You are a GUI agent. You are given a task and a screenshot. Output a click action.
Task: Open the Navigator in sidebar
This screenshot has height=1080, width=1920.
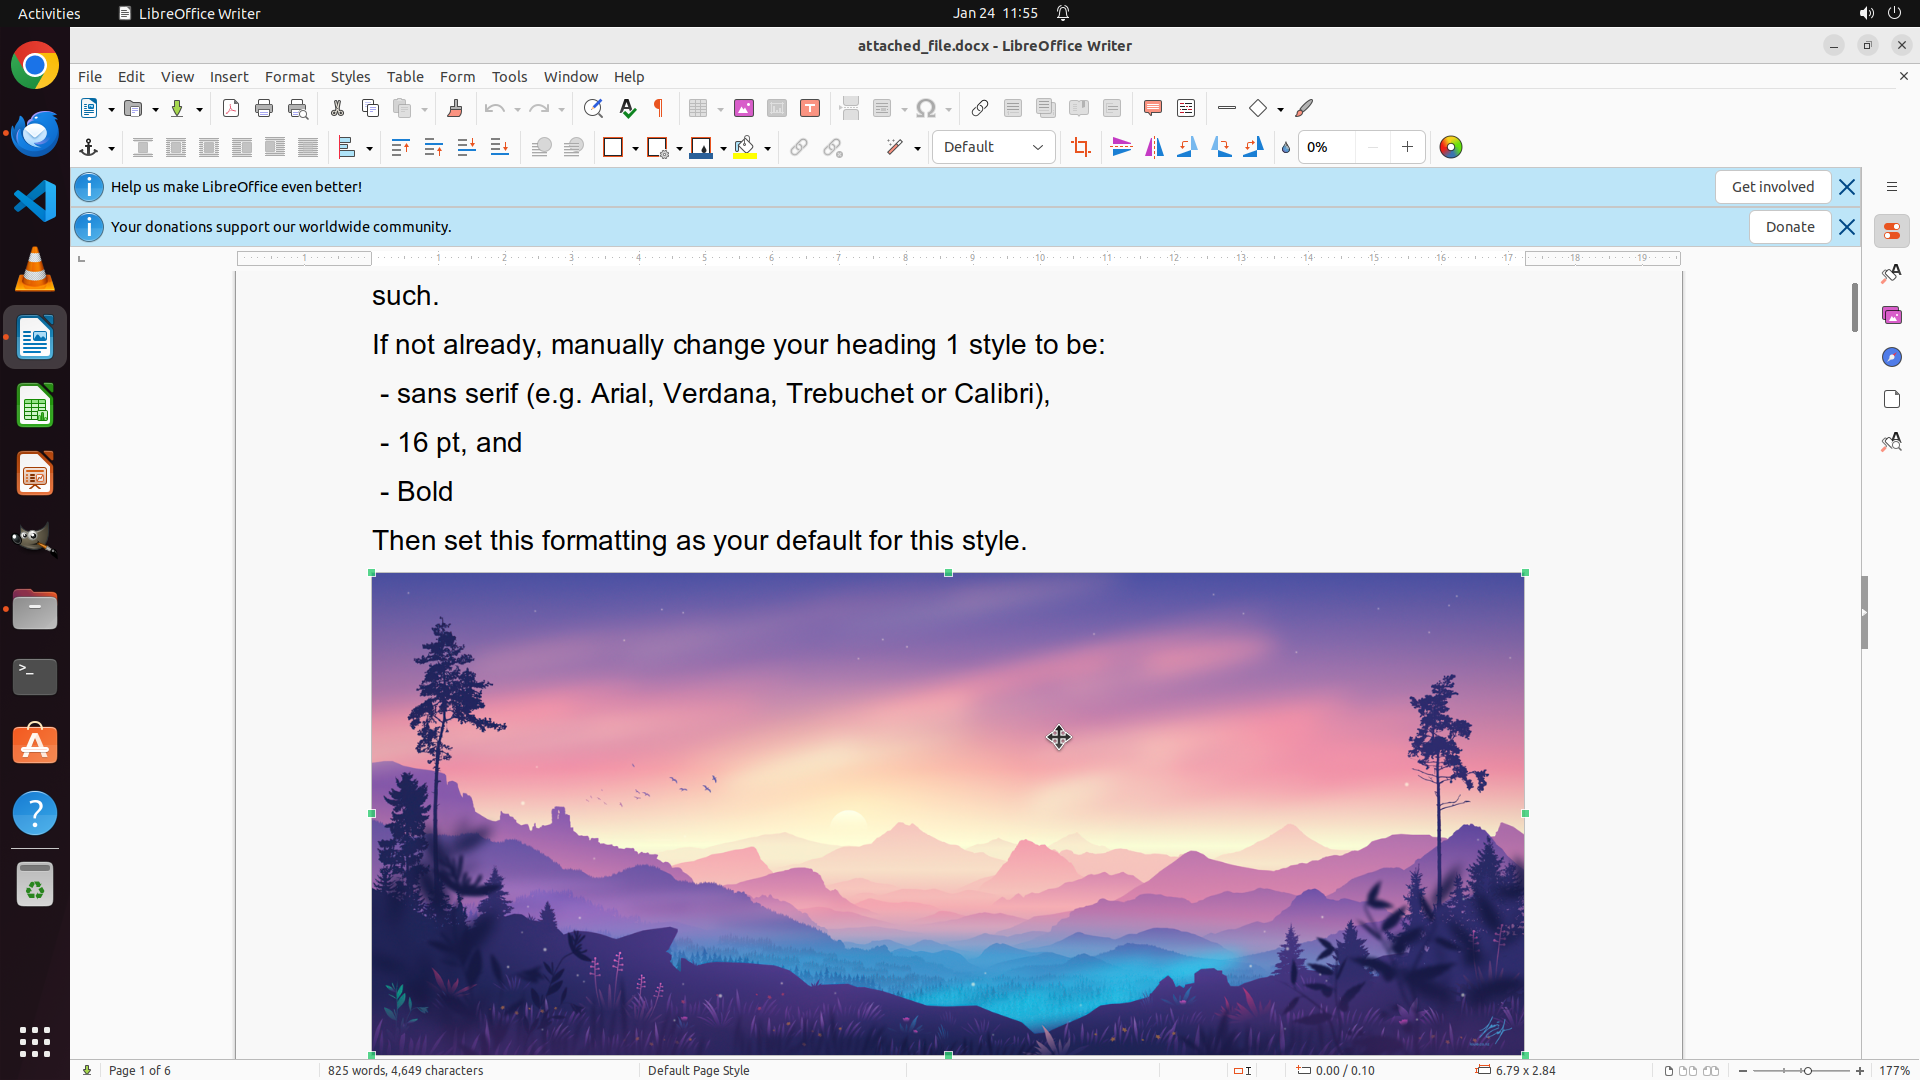click(1891, 357)
